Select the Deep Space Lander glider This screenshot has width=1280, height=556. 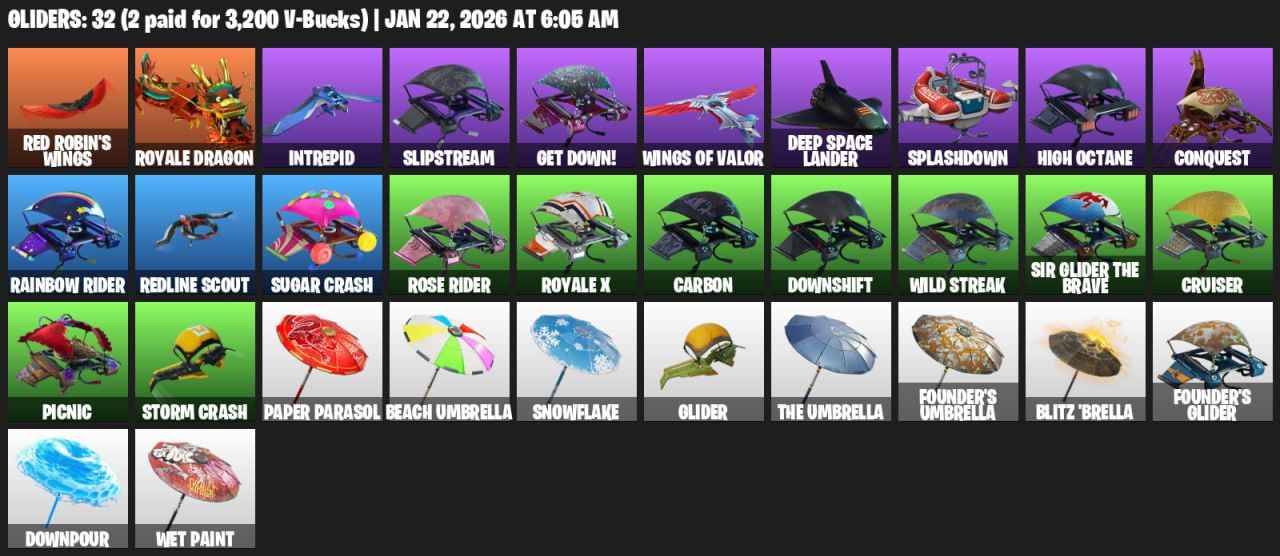831,108
